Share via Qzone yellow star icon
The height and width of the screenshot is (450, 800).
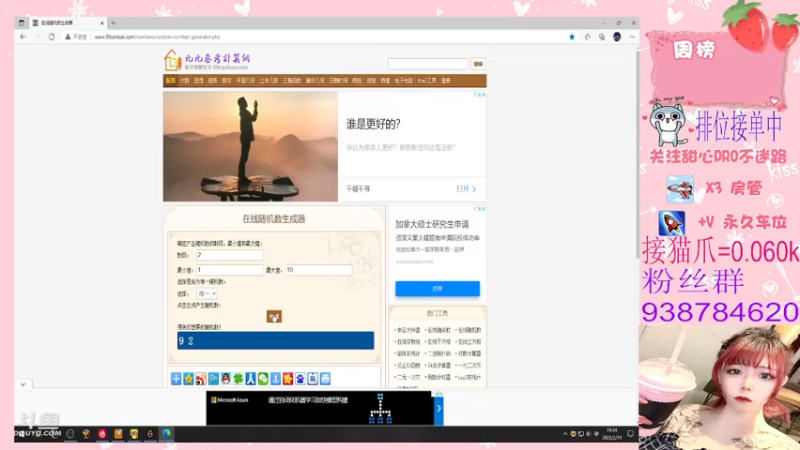(188, 378)
